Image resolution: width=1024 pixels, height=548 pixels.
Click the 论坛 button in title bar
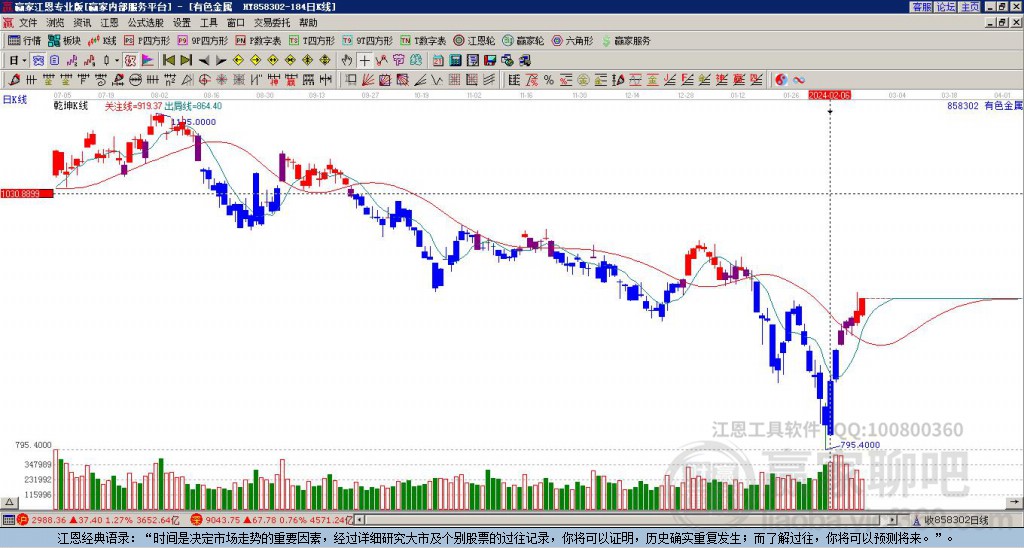click(946, 7)
